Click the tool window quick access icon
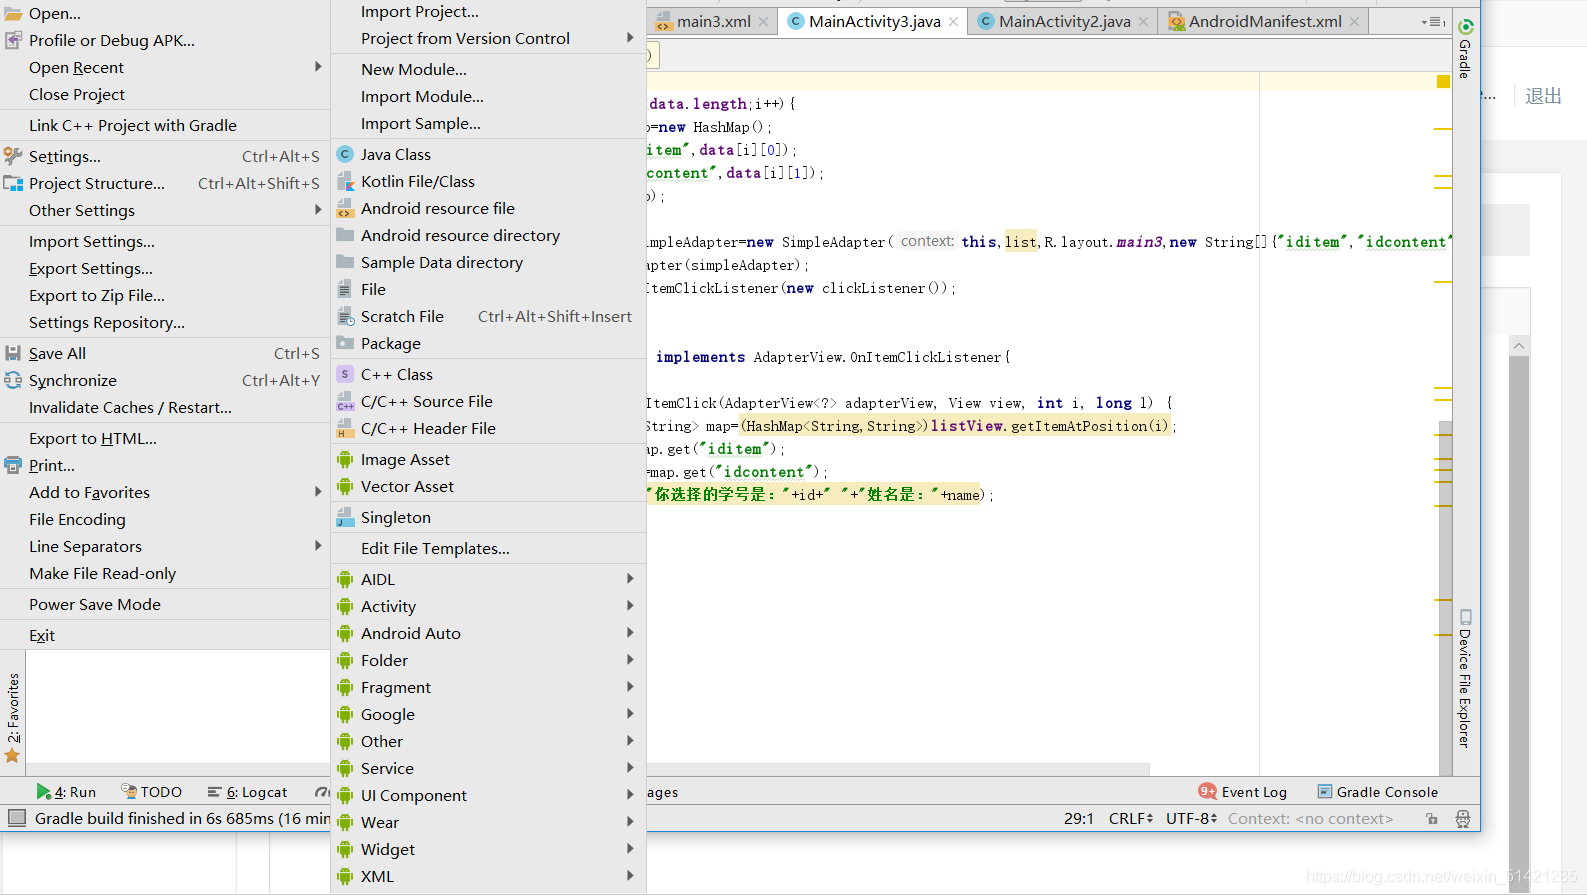The image size is (1587, 895). click(x=16, y=818)
